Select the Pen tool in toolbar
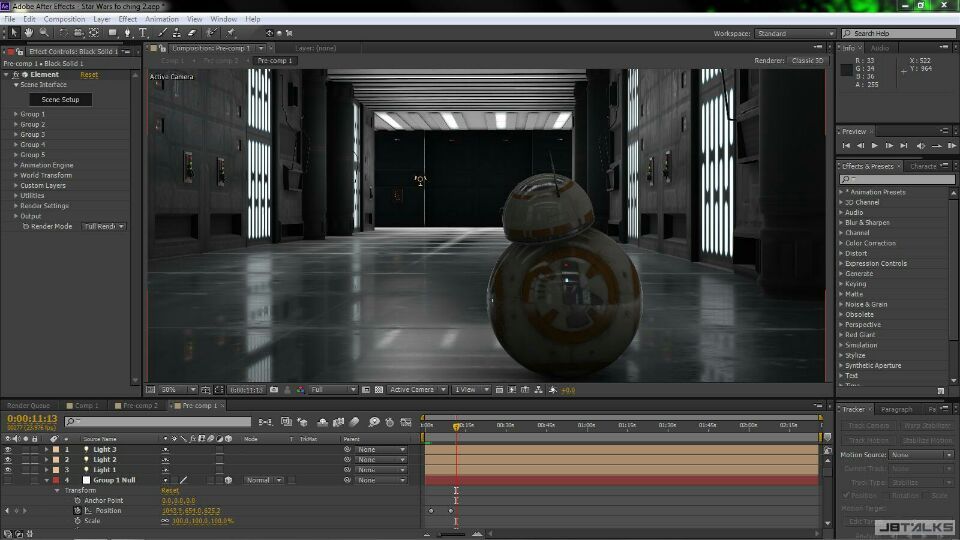This screenshot has width=960, height=540. (x=127, y=32)
